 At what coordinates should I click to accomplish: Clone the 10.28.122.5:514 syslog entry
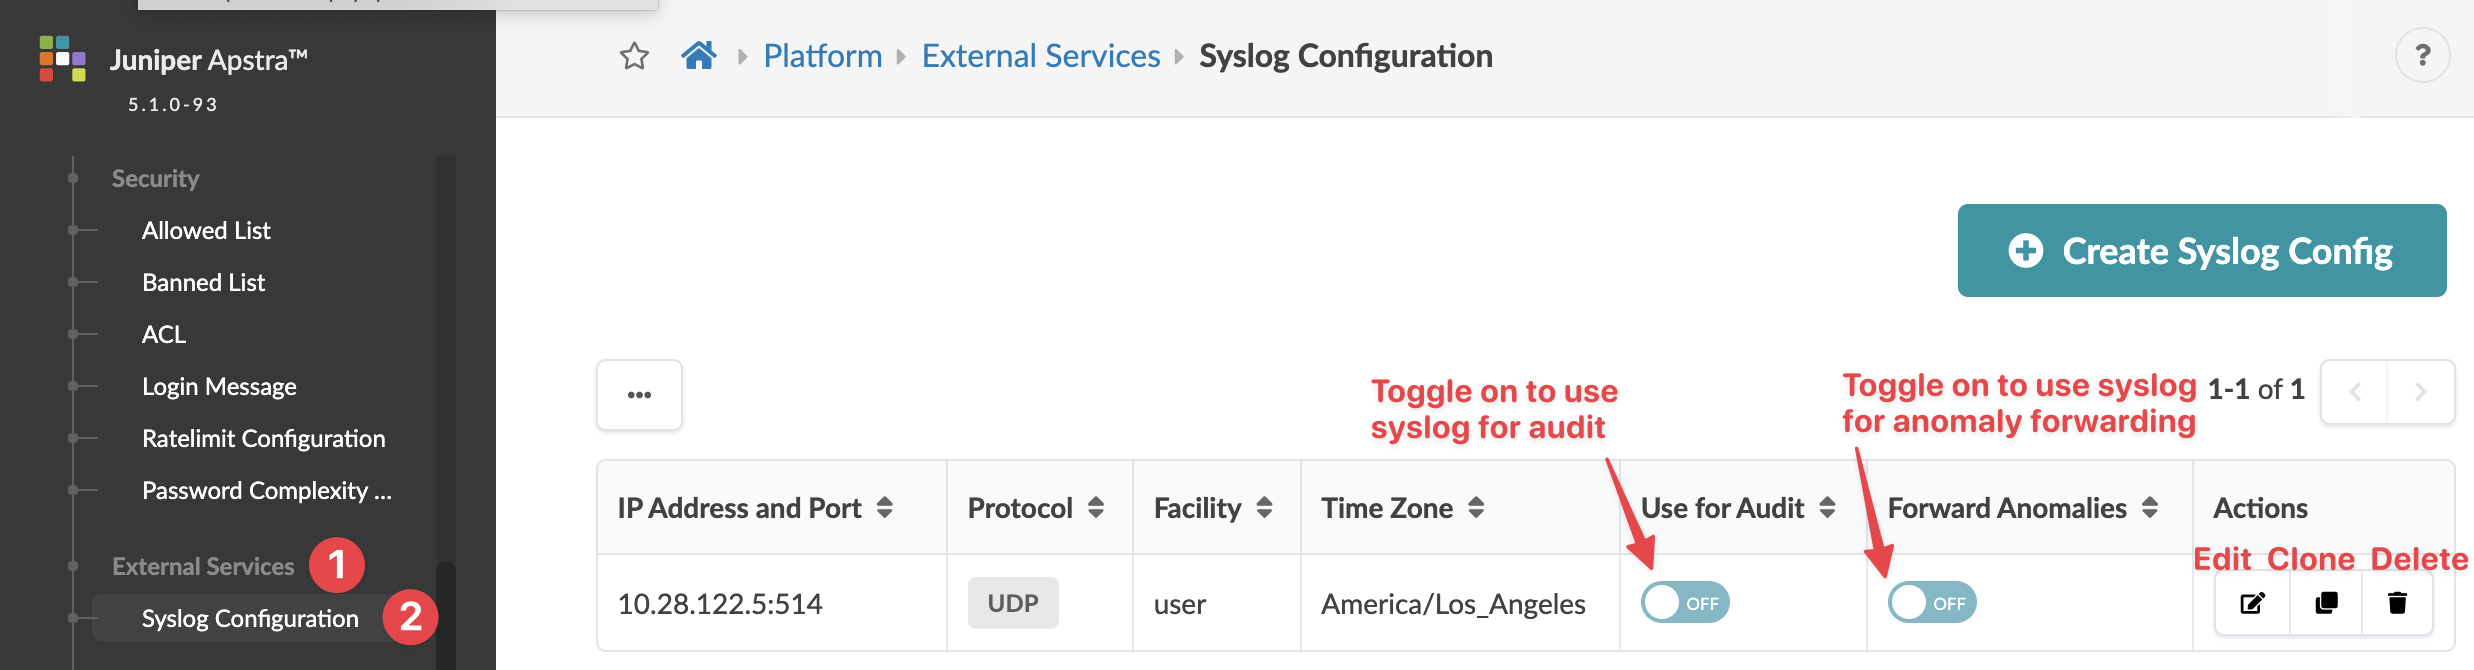2326,603
